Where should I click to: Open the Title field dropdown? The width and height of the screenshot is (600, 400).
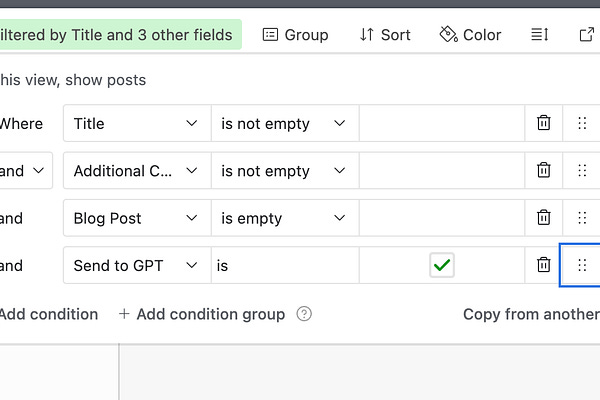(137, 123)
